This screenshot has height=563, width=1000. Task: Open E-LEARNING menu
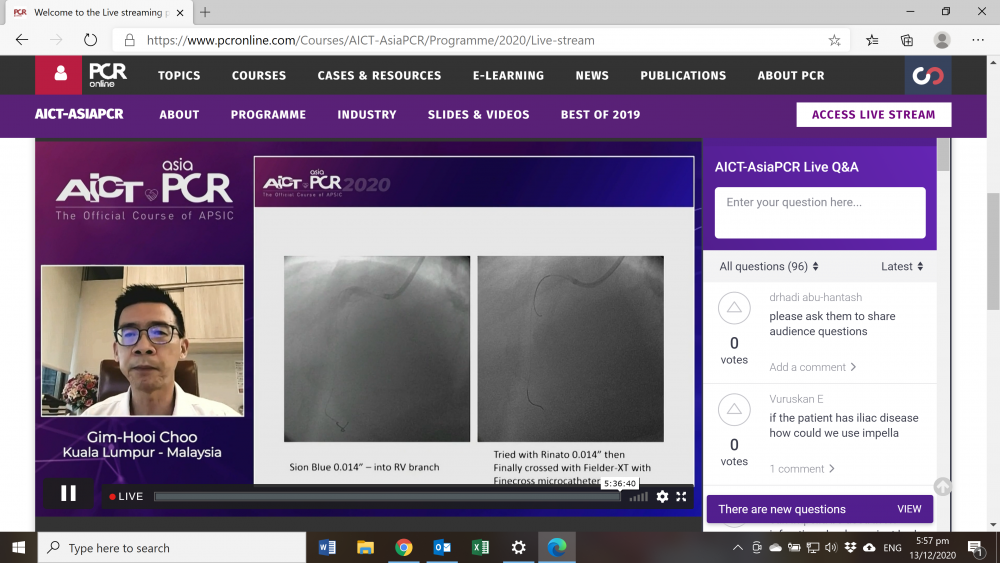508,75
